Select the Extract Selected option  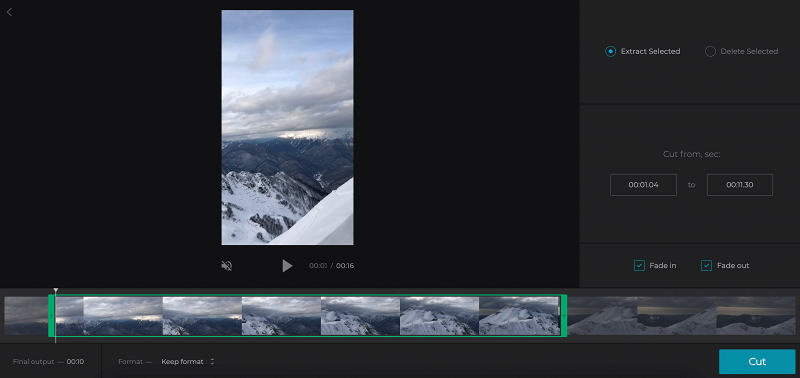(x=642, y=52)
